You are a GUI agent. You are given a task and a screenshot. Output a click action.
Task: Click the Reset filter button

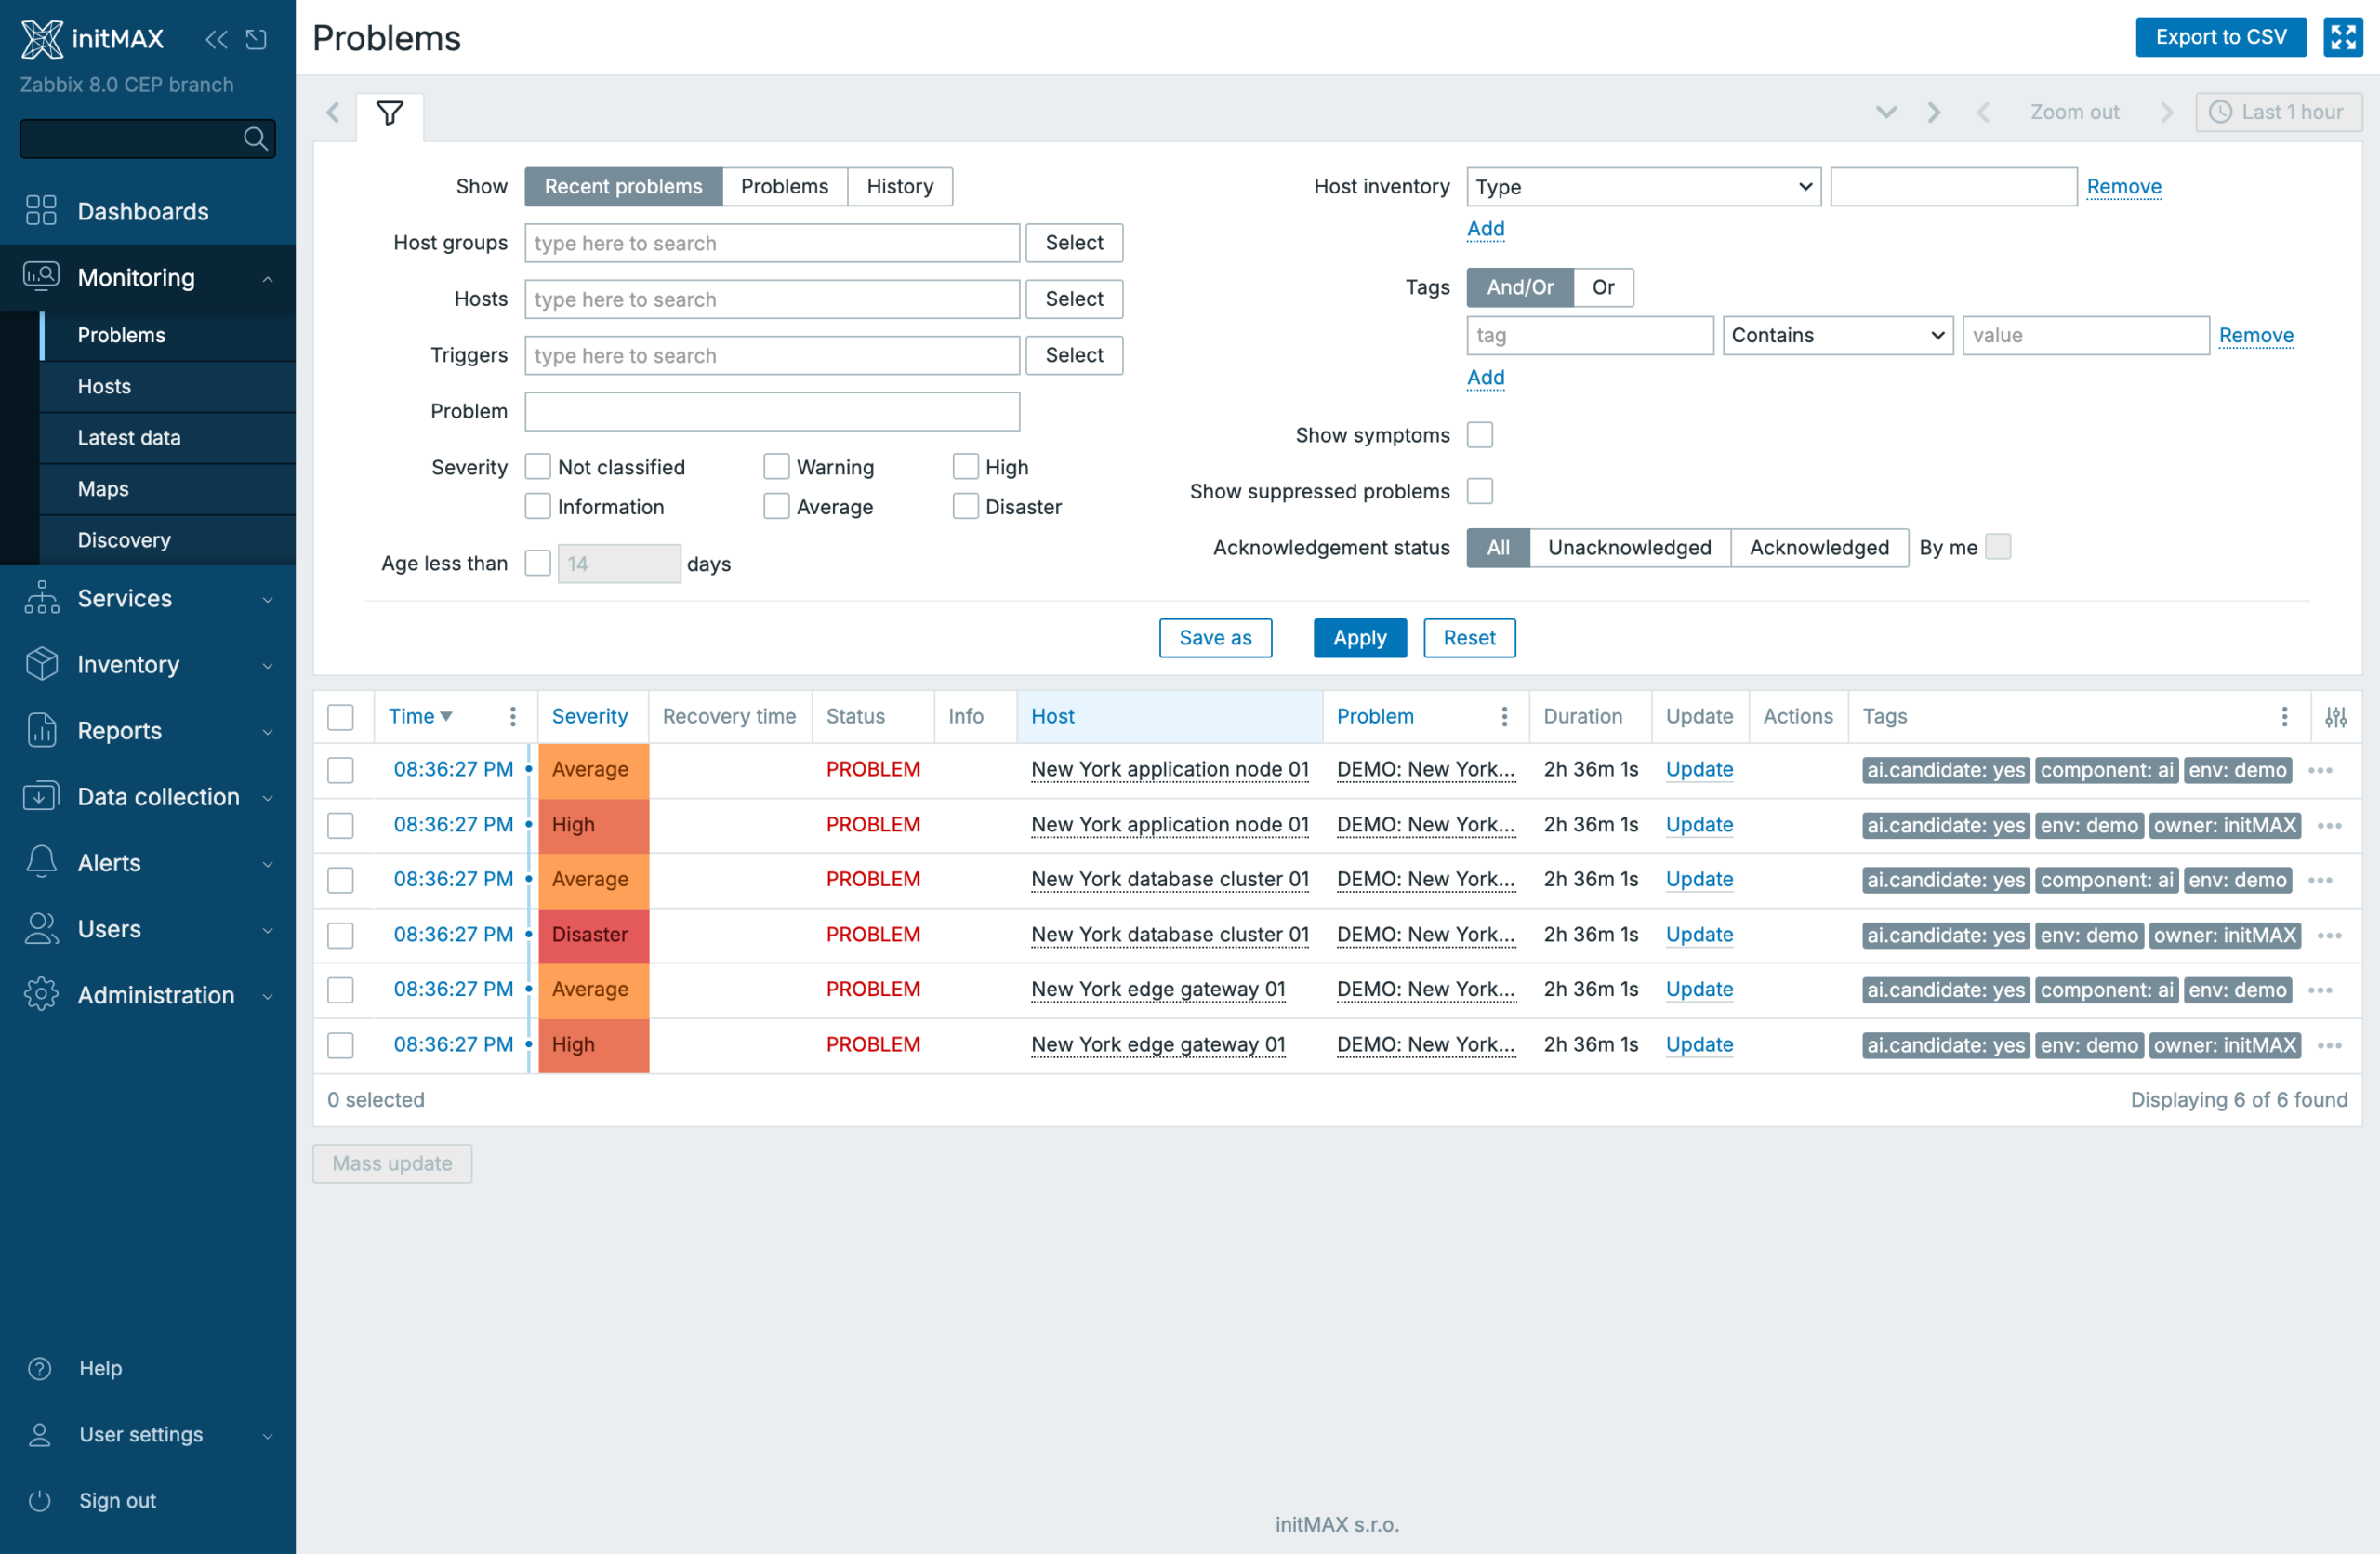coord(1468,638)
